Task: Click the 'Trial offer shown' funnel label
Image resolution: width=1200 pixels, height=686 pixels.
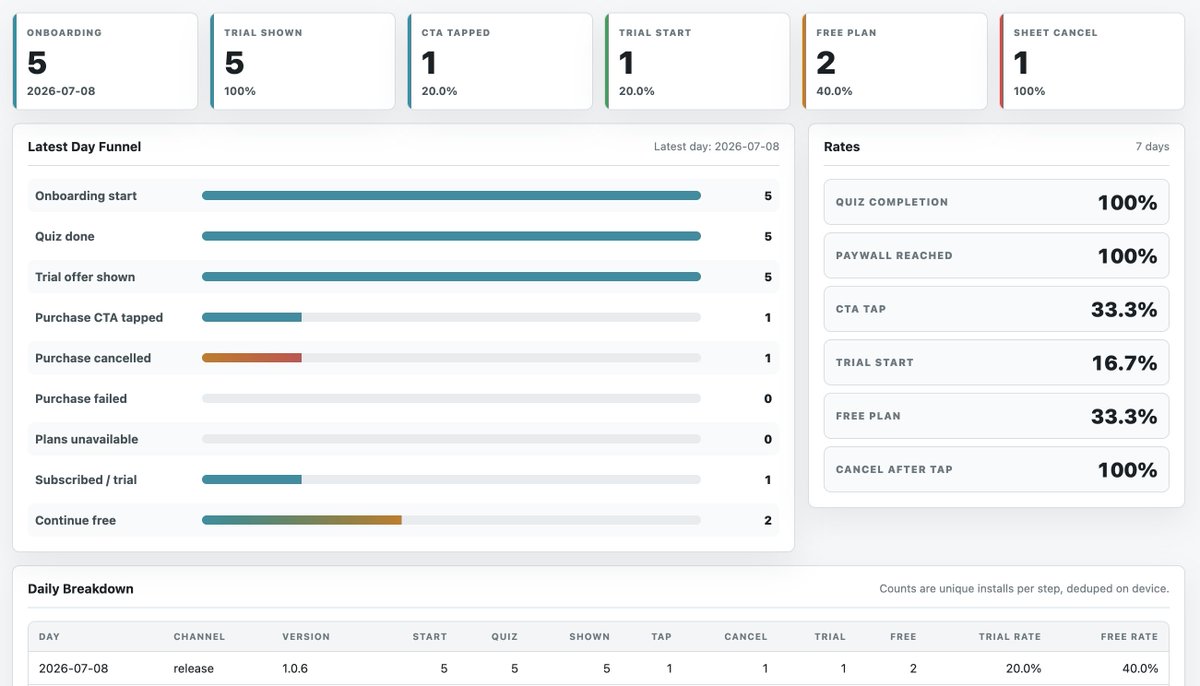Action: point(85,277)
